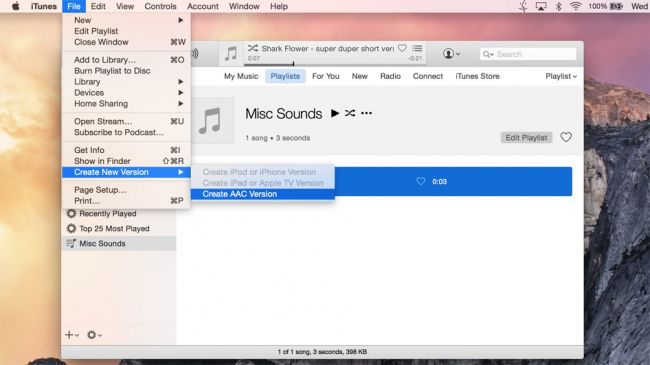Choose Create AAC Version

coord(263,194)
